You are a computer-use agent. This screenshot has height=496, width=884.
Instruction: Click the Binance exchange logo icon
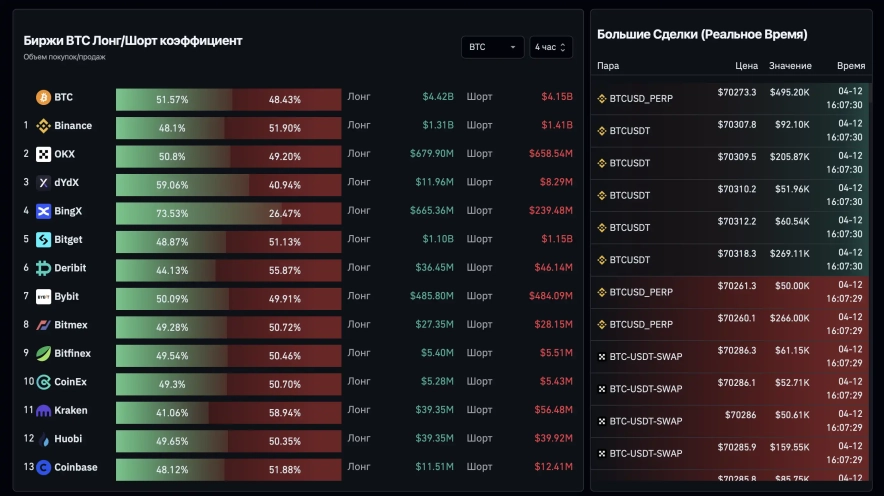tap(43, 126)
